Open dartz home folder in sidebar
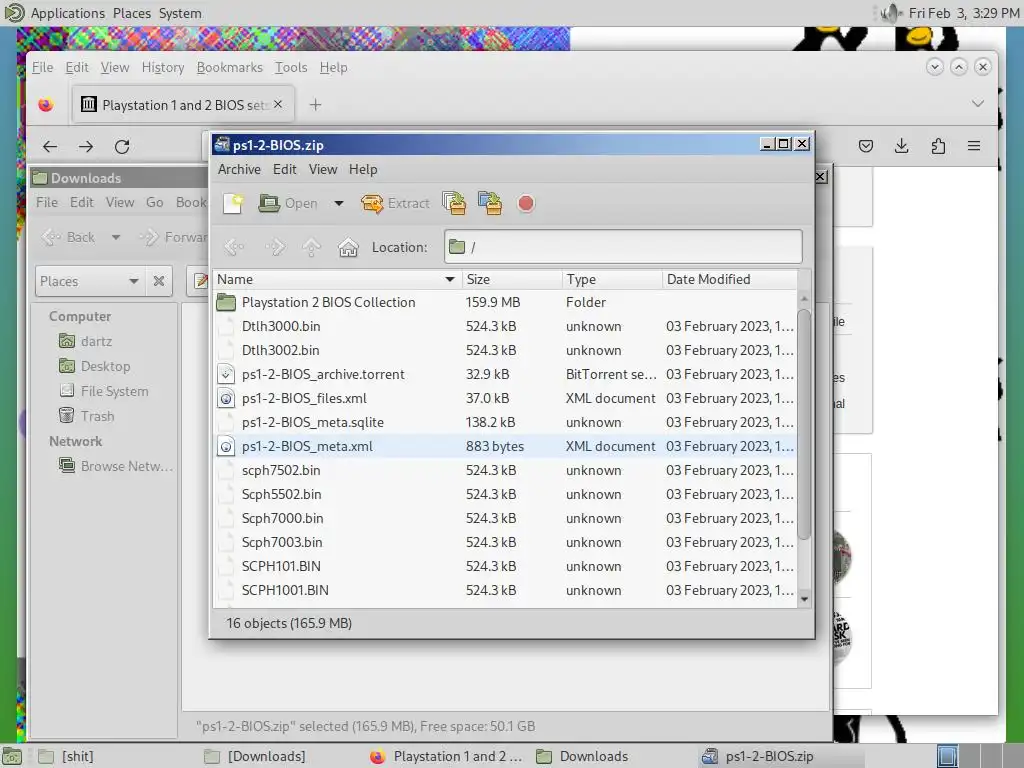The width and height of the screenshot is (1024, 768). [86, 342]
